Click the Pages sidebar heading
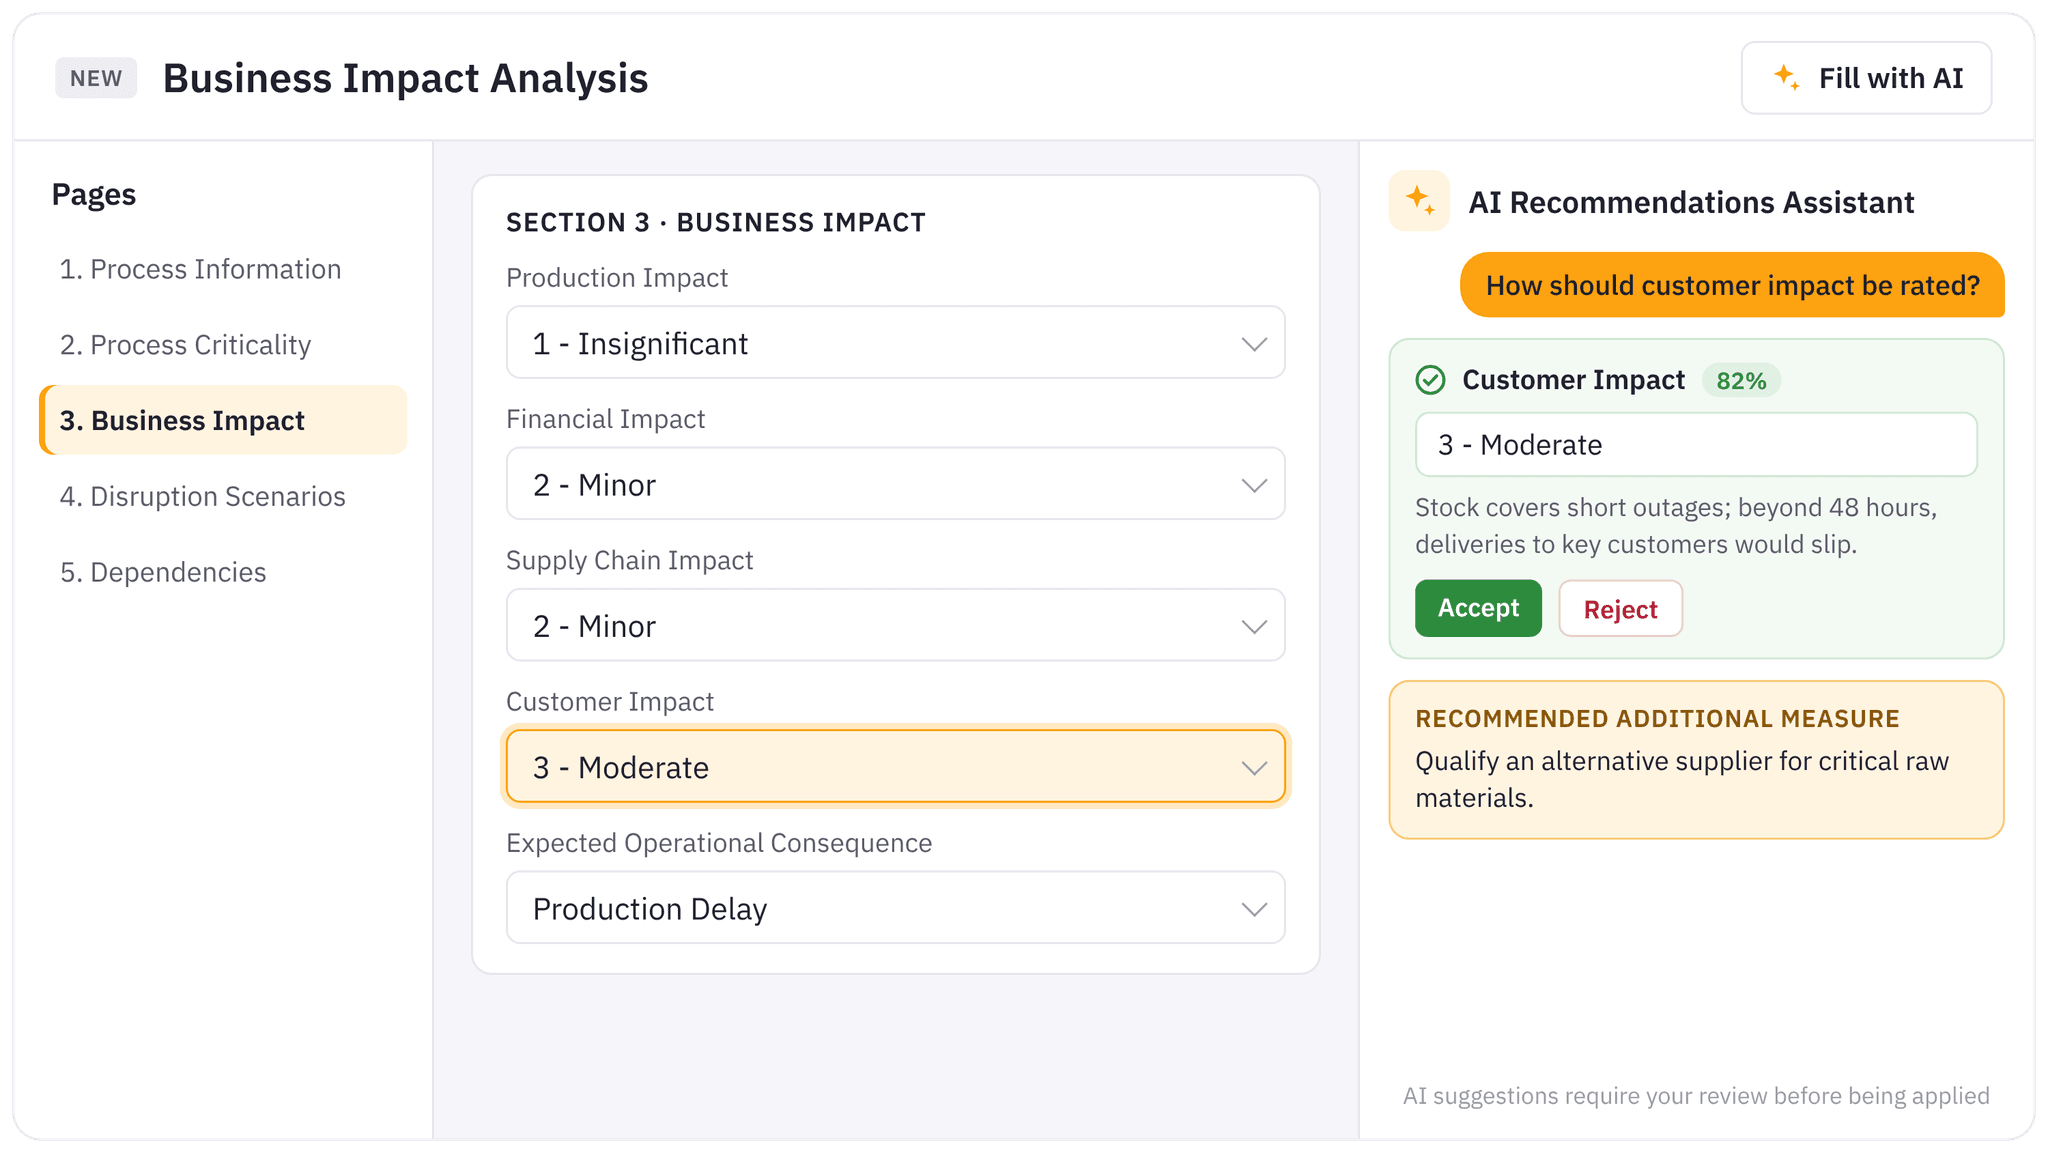Viewport: 2048px width, 1153px height. [94, 194]
